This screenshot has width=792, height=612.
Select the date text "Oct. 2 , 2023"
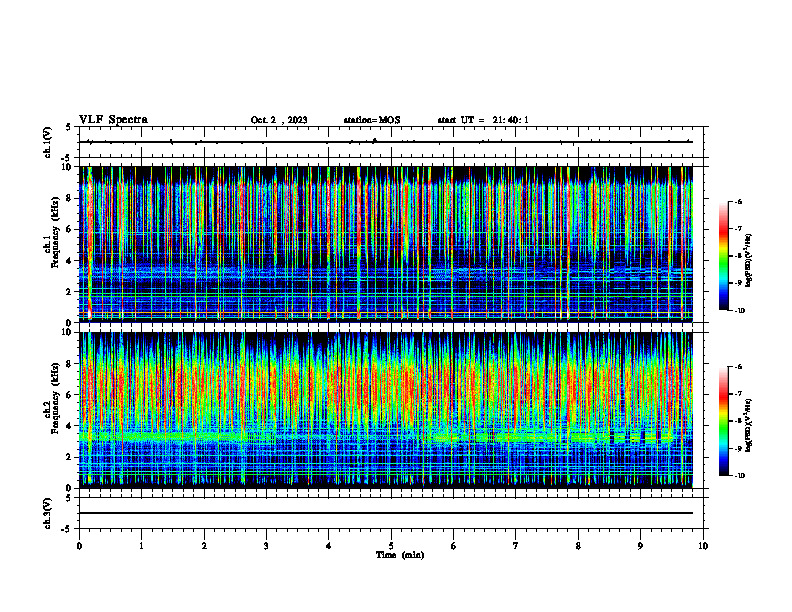pos(279,120)
